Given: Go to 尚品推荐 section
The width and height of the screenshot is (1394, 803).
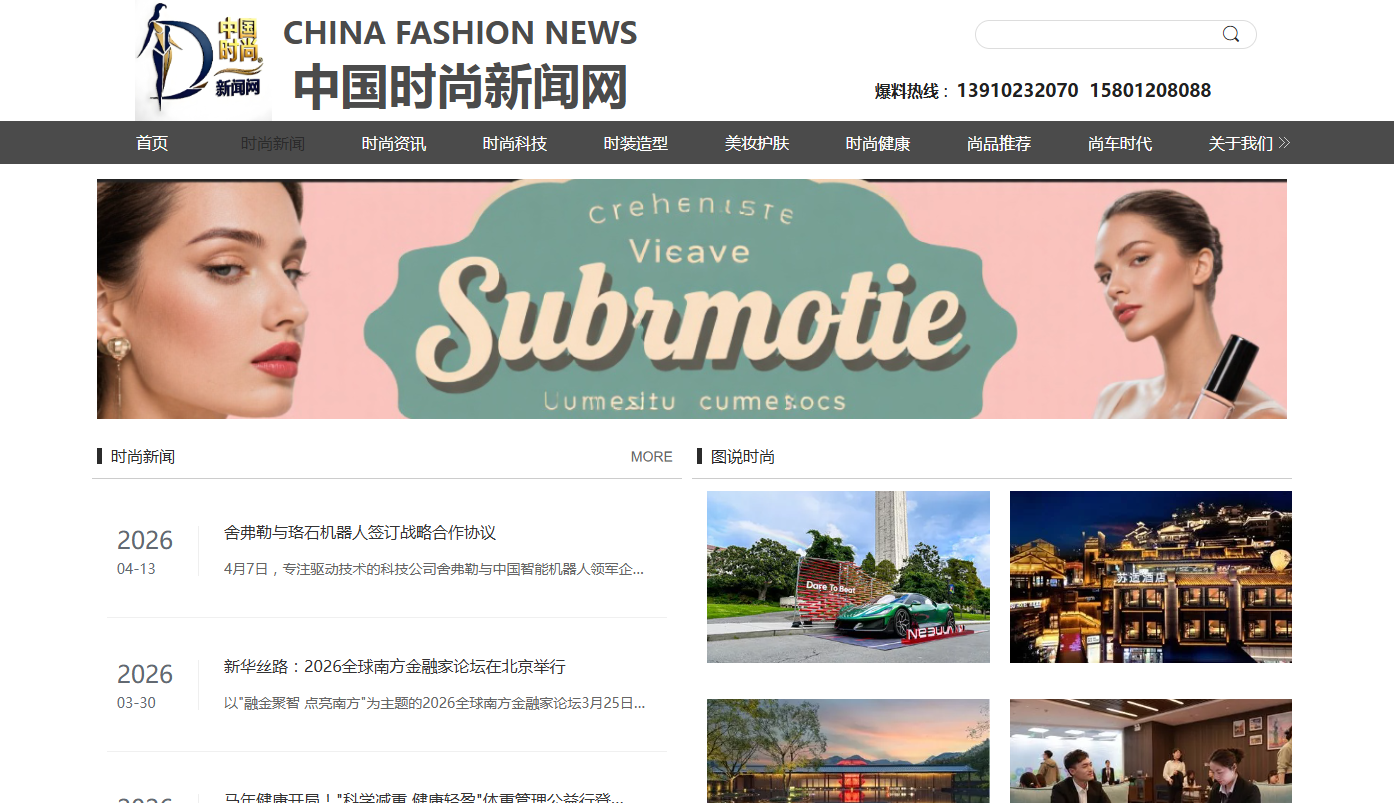Looking at the screenshot, I should [999, 143].
